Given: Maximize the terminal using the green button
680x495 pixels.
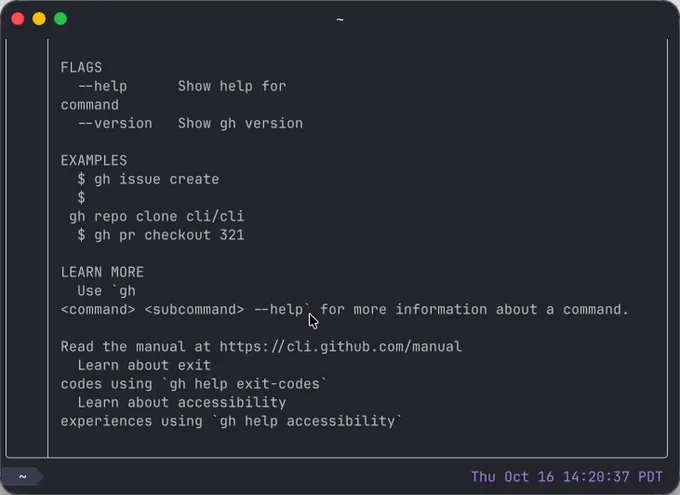Looking at the screenshot, I should [x=60, y=19].
